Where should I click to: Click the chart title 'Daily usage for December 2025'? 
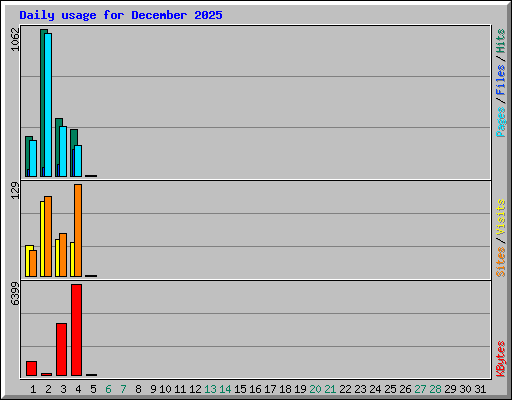click(x=121, y=15)
